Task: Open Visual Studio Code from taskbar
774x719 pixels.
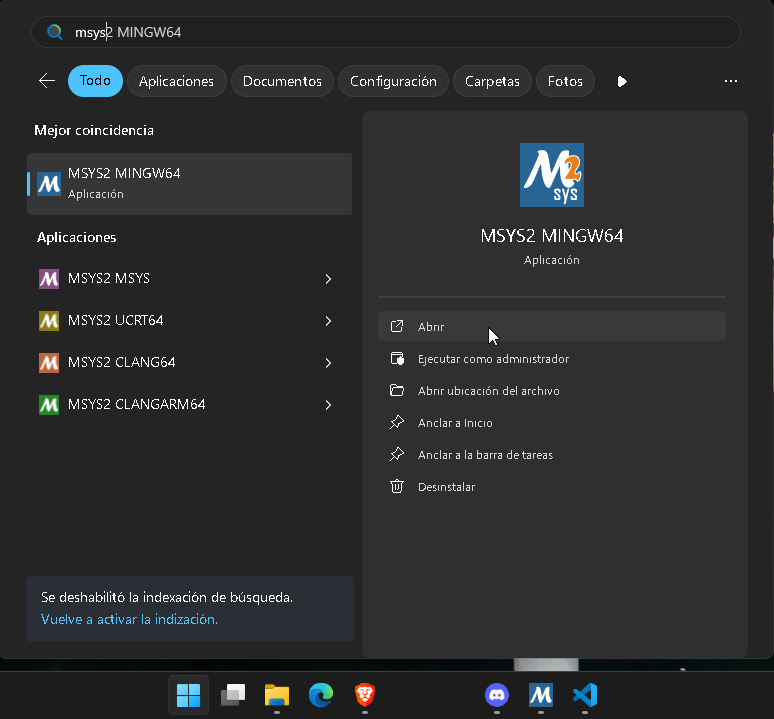Action: pyautogui.click(x=585, y=695)
